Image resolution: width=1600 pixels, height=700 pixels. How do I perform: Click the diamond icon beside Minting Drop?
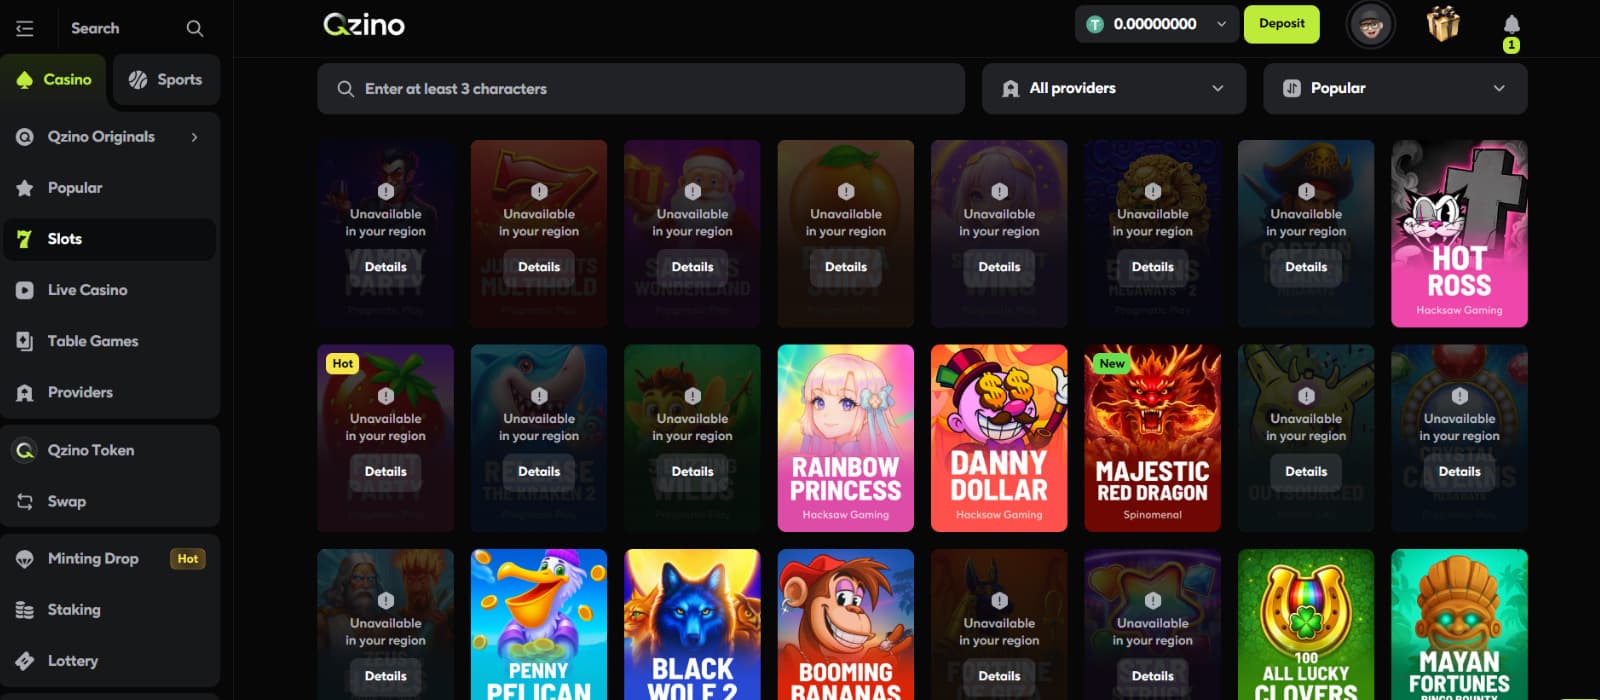tap(25, 559)
